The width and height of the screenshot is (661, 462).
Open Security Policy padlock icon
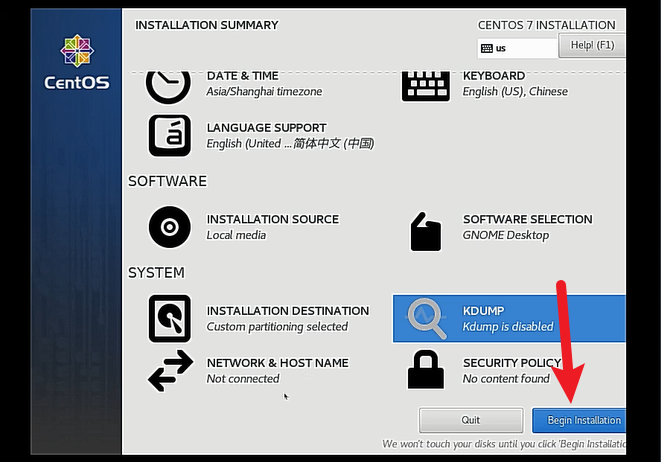tap(426, 369)
